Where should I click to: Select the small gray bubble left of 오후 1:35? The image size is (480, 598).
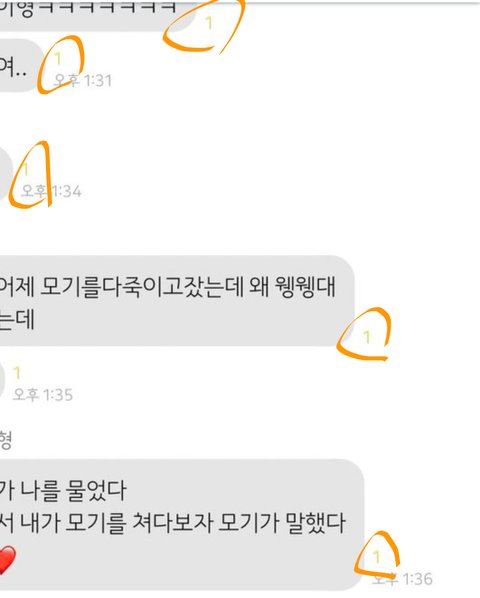click(2, 379)
